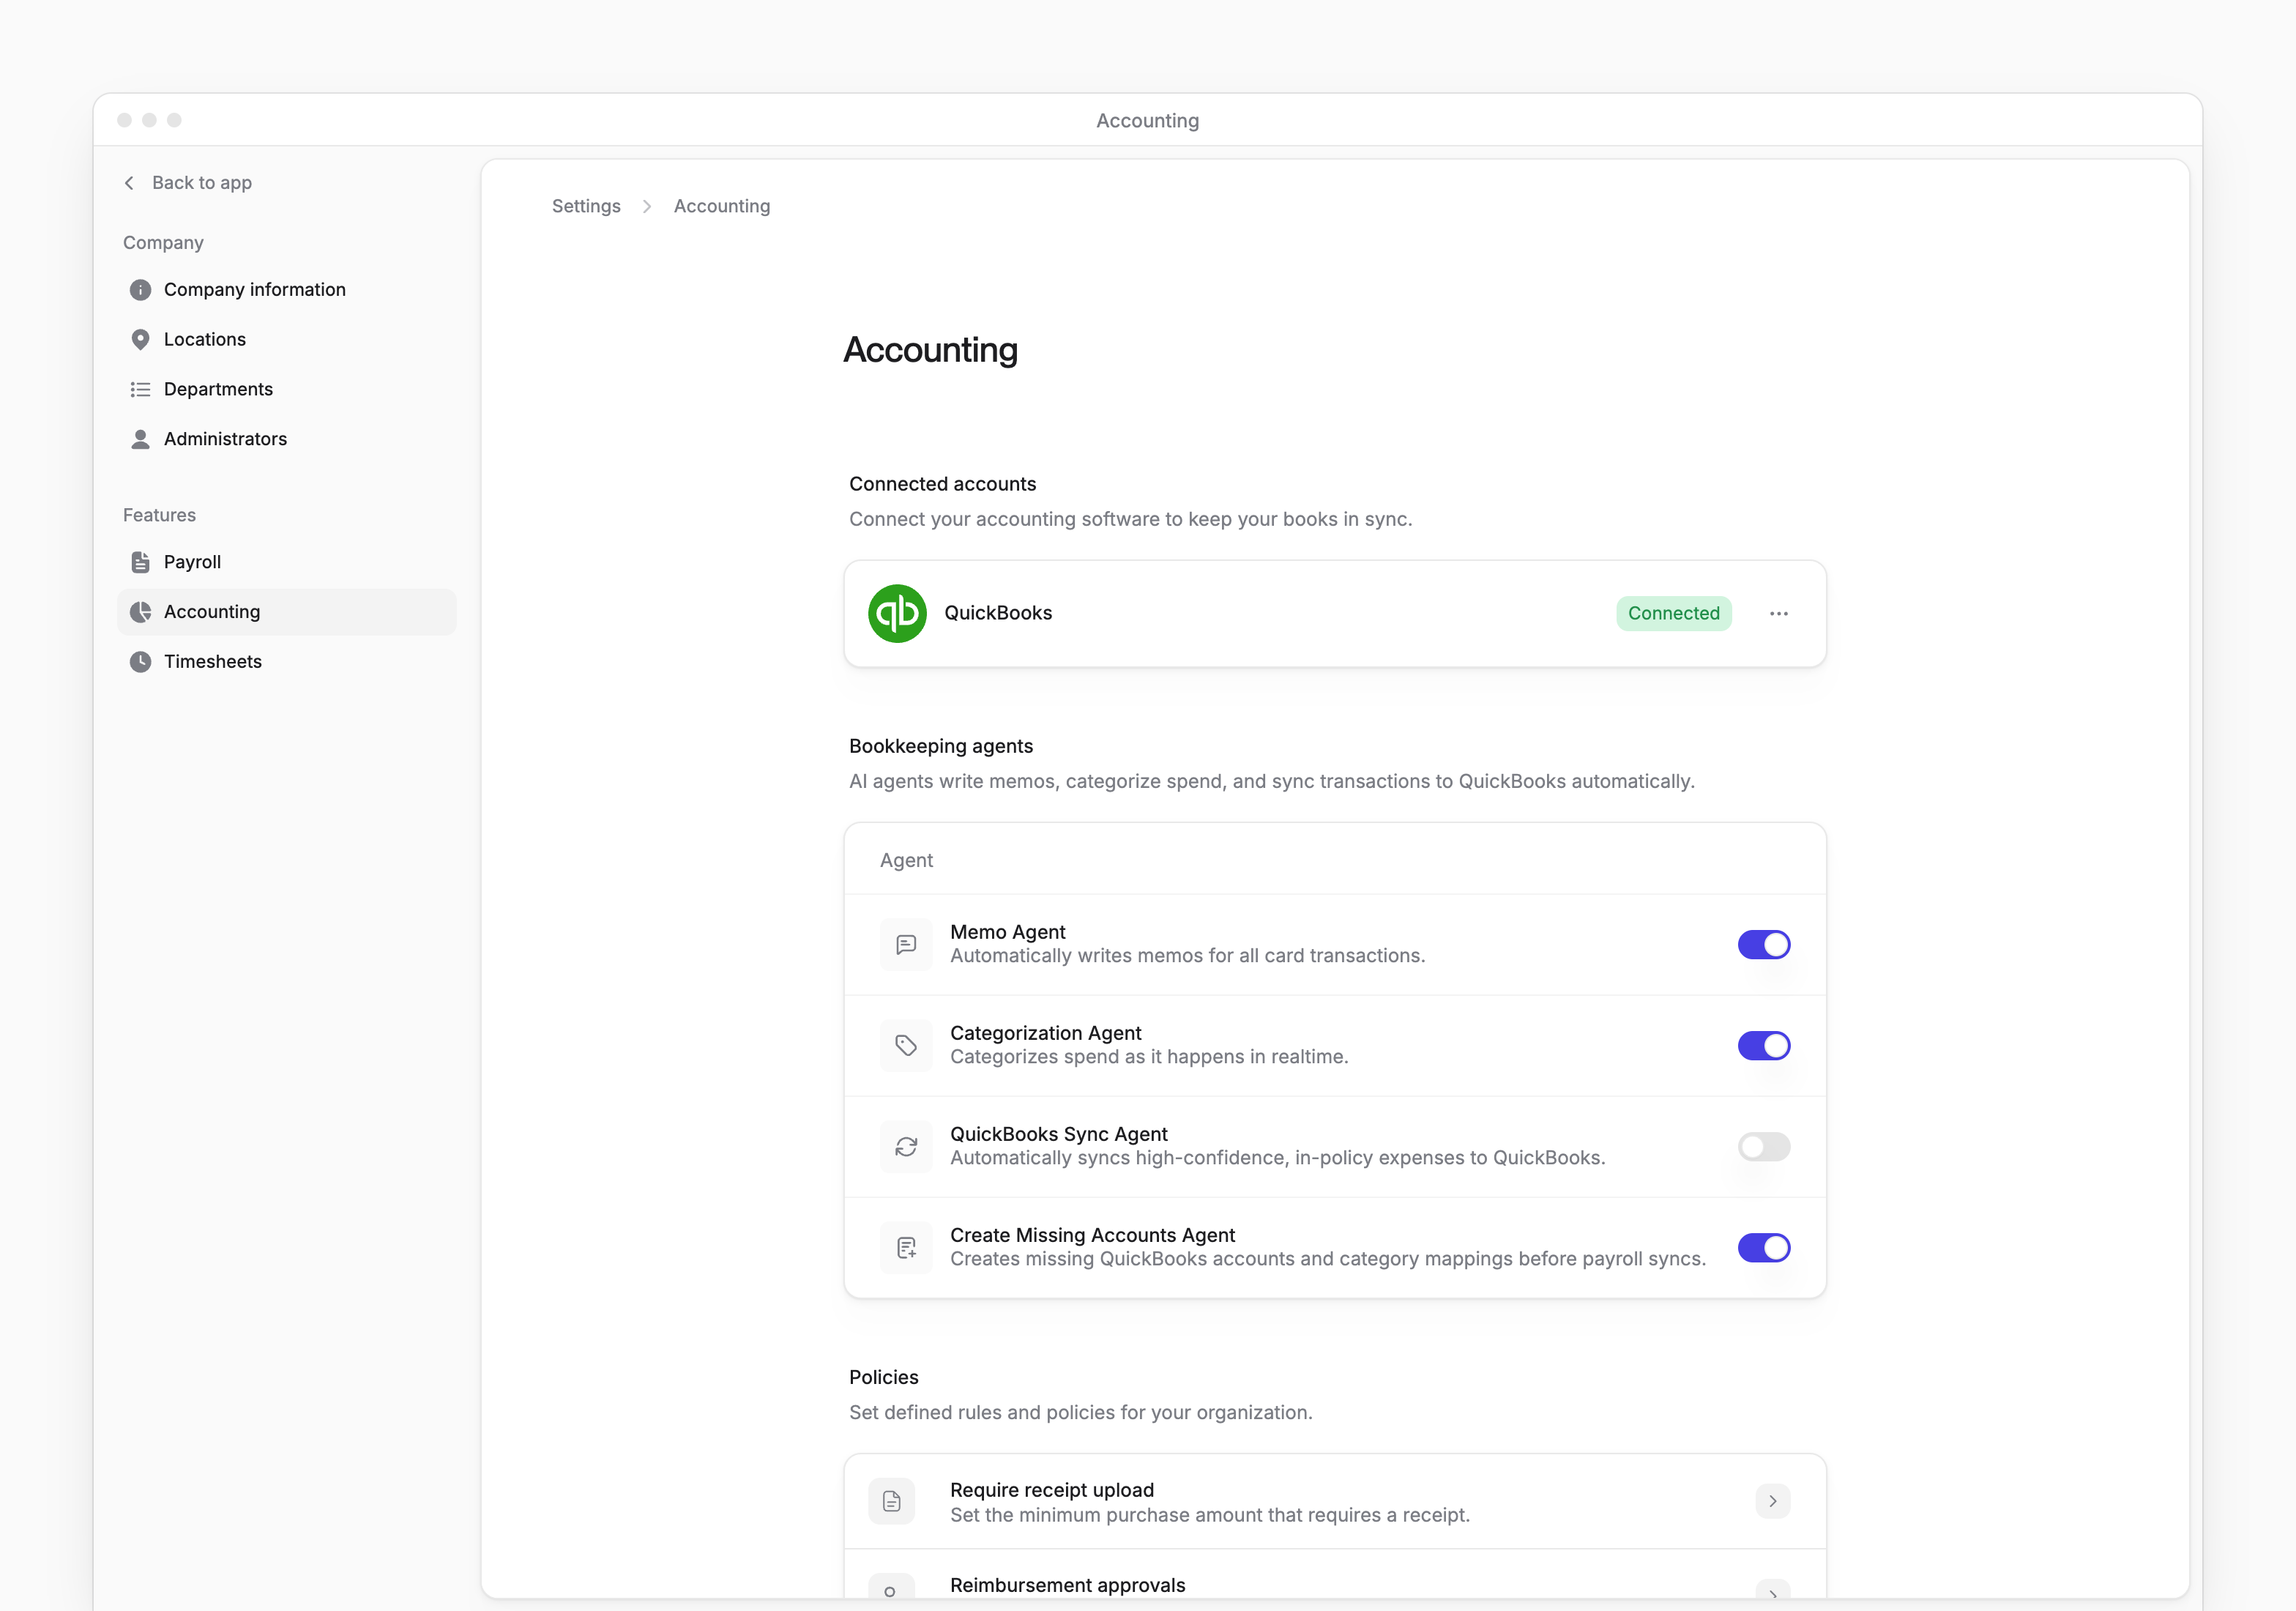The height and width of the screenshot is (1611, 2296).
Task: Open Require receipt upload chevron
Action: pos(1773,1501)
